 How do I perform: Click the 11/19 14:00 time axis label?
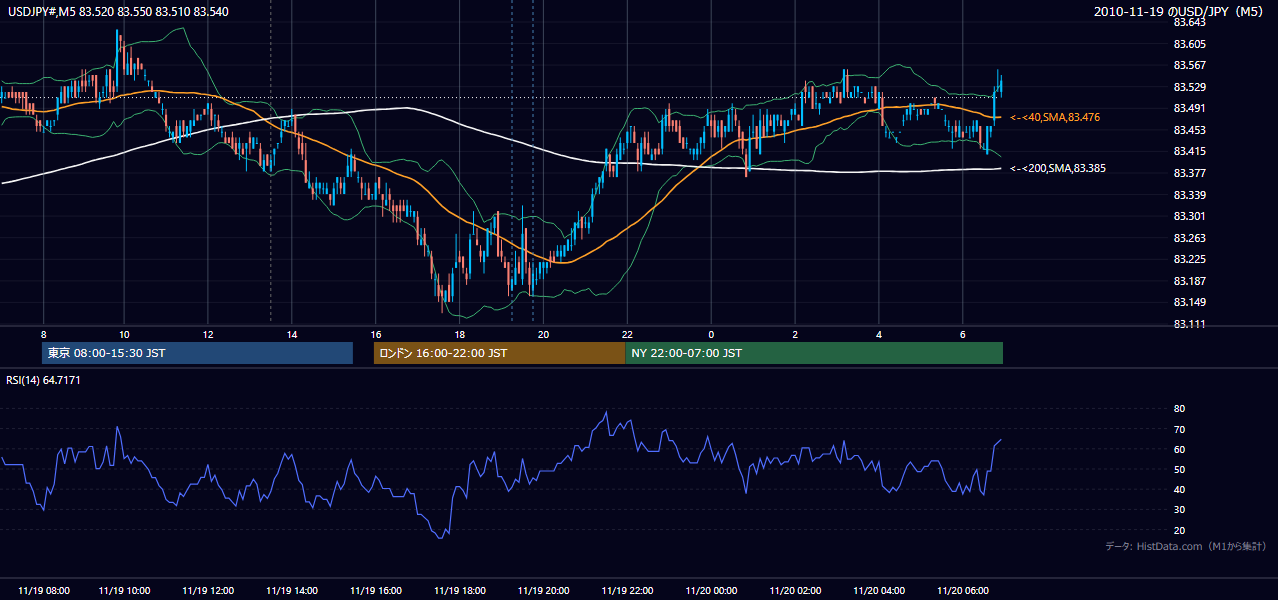(292, 591)
